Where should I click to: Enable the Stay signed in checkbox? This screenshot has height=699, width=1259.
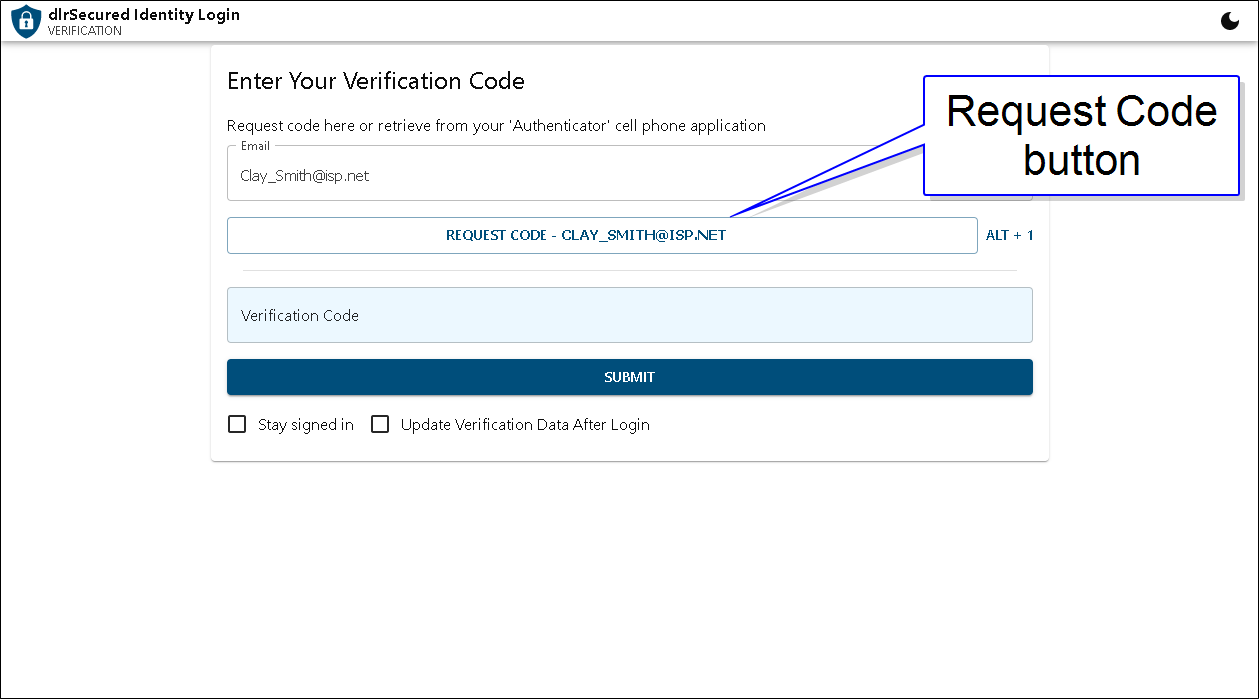coord(237,424)
